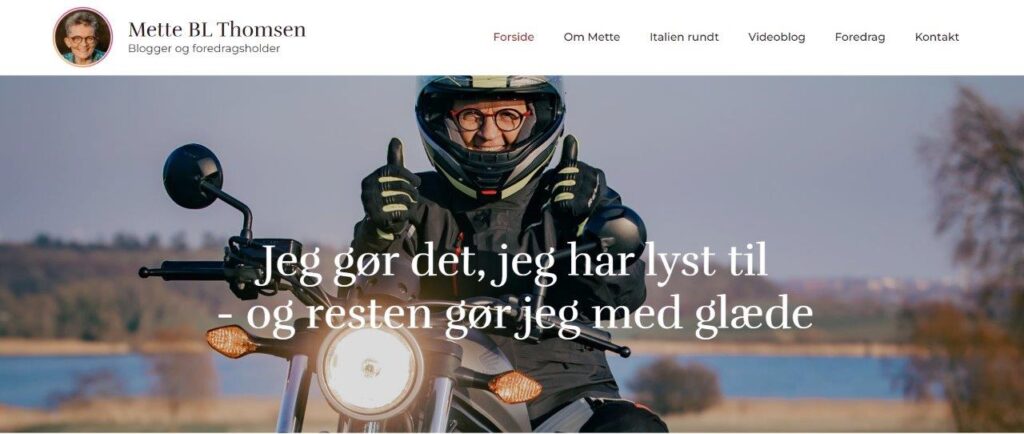The height and width of the screenshot is (434, 1024).
Task: Open the Mette BL Thomsen site title
Action: pyautogui.click(x=217, y=29)
